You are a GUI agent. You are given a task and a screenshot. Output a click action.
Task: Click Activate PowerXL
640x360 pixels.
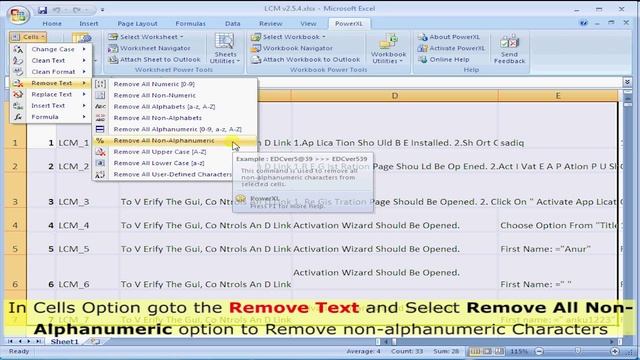click(451, 48)
